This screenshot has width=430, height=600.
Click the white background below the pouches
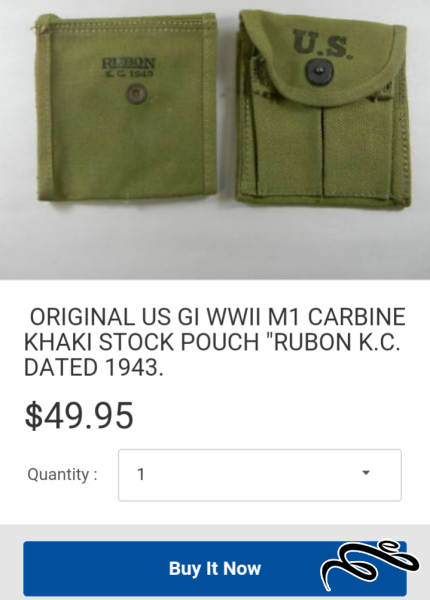click(x=215, y=245)
